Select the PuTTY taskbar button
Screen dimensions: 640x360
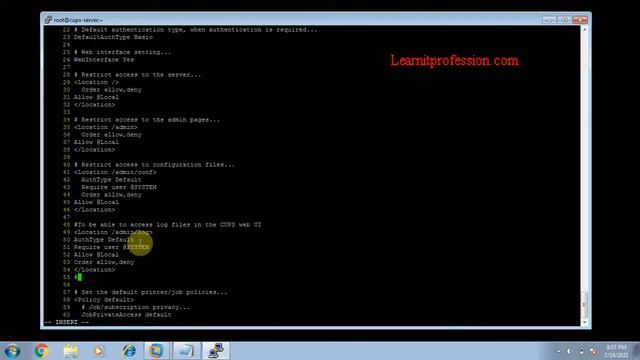click(x=216, y=351)
